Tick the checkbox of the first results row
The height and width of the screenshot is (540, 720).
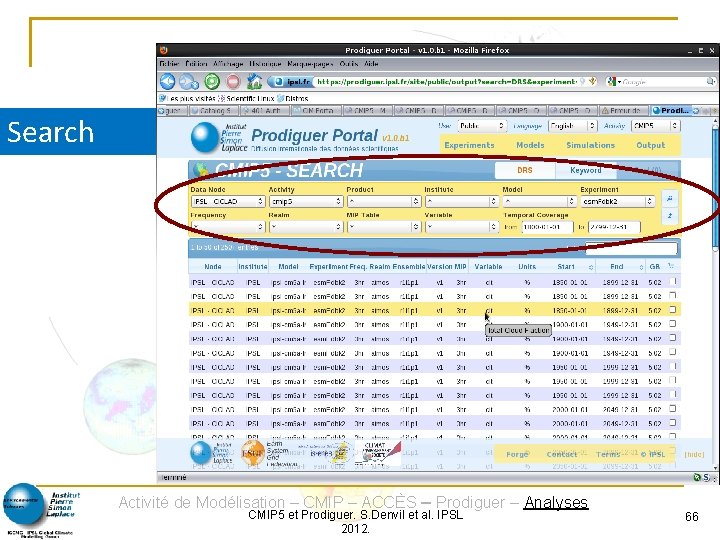[x=672, y=281]
